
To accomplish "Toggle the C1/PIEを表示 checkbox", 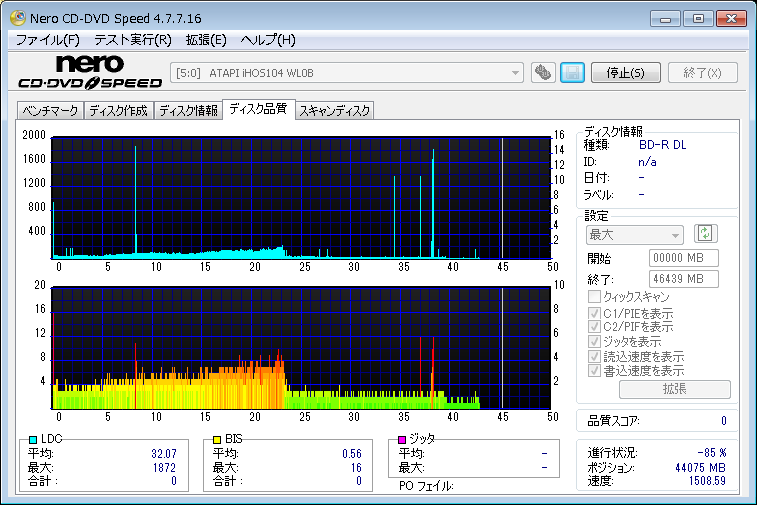I will point(594,313).
